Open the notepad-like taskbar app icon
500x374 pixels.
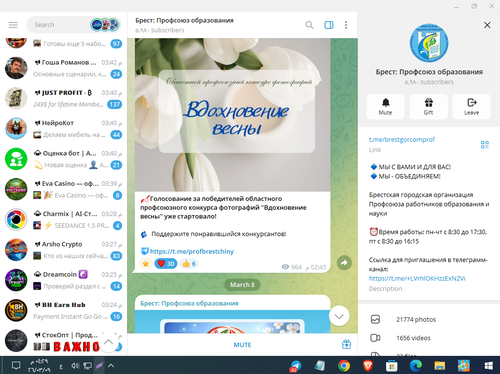pyautogui.click(x=320, y=366)
